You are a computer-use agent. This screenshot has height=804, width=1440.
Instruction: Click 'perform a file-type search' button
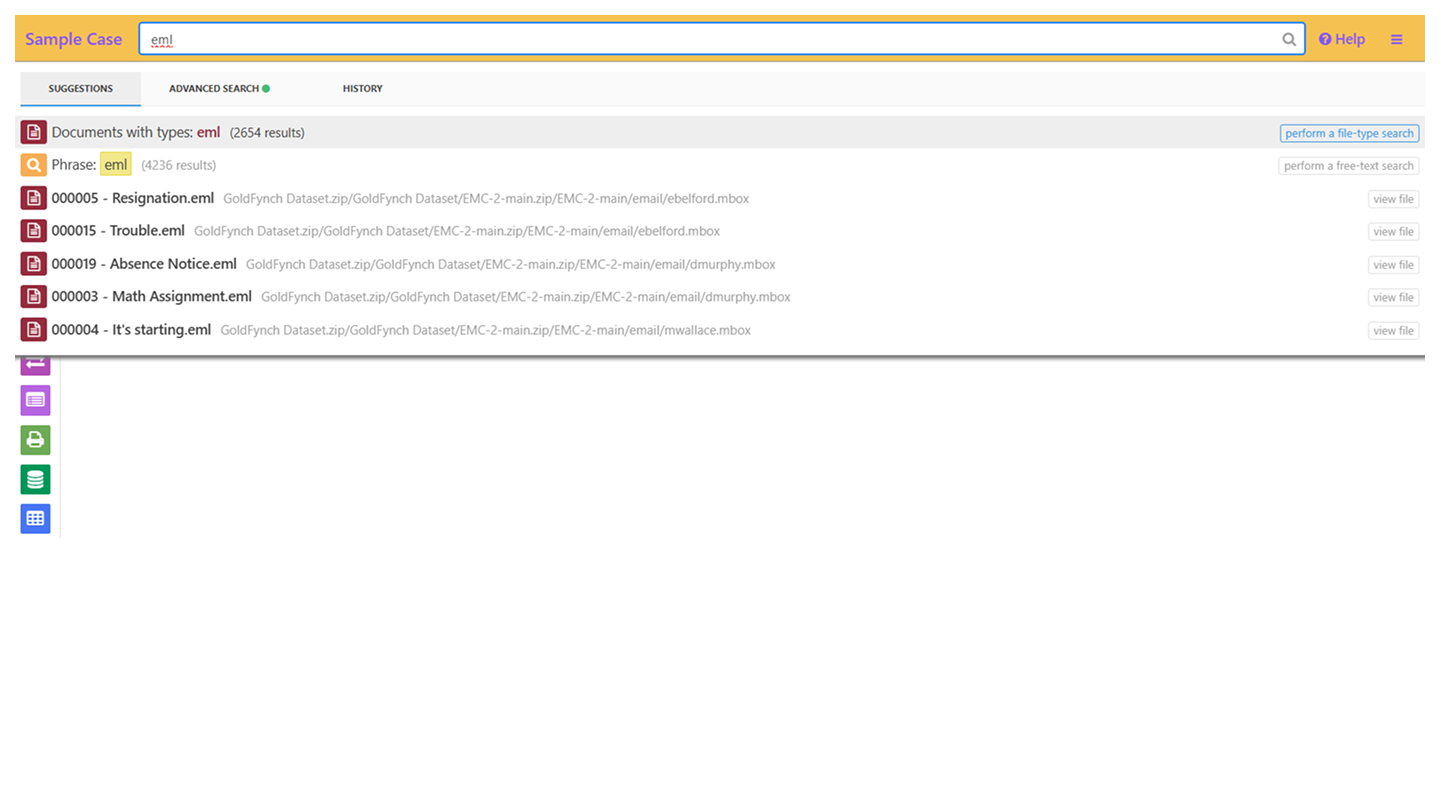1349,133
